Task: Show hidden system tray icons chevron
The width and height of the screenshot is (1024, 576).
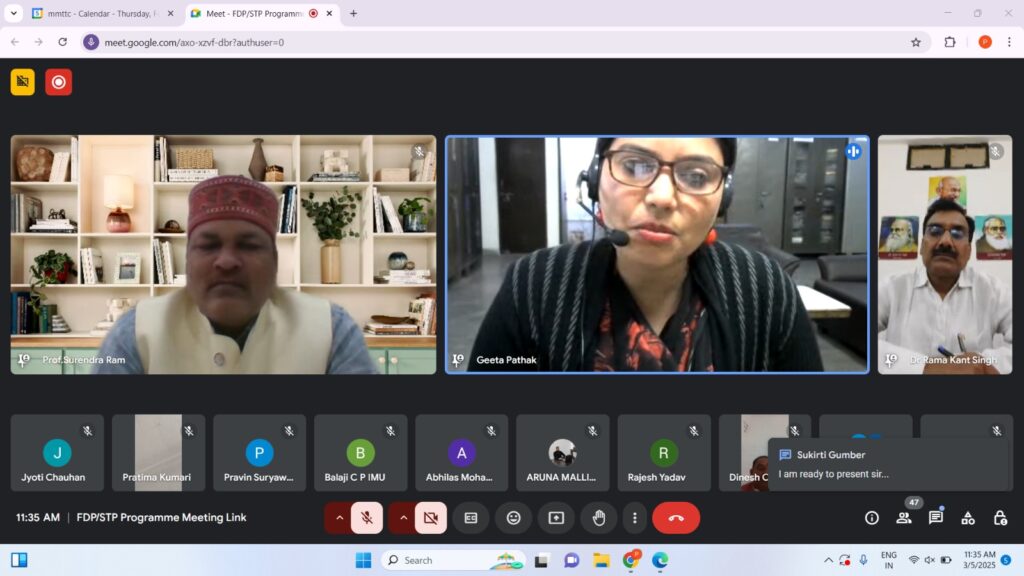Action: (828, 560)
